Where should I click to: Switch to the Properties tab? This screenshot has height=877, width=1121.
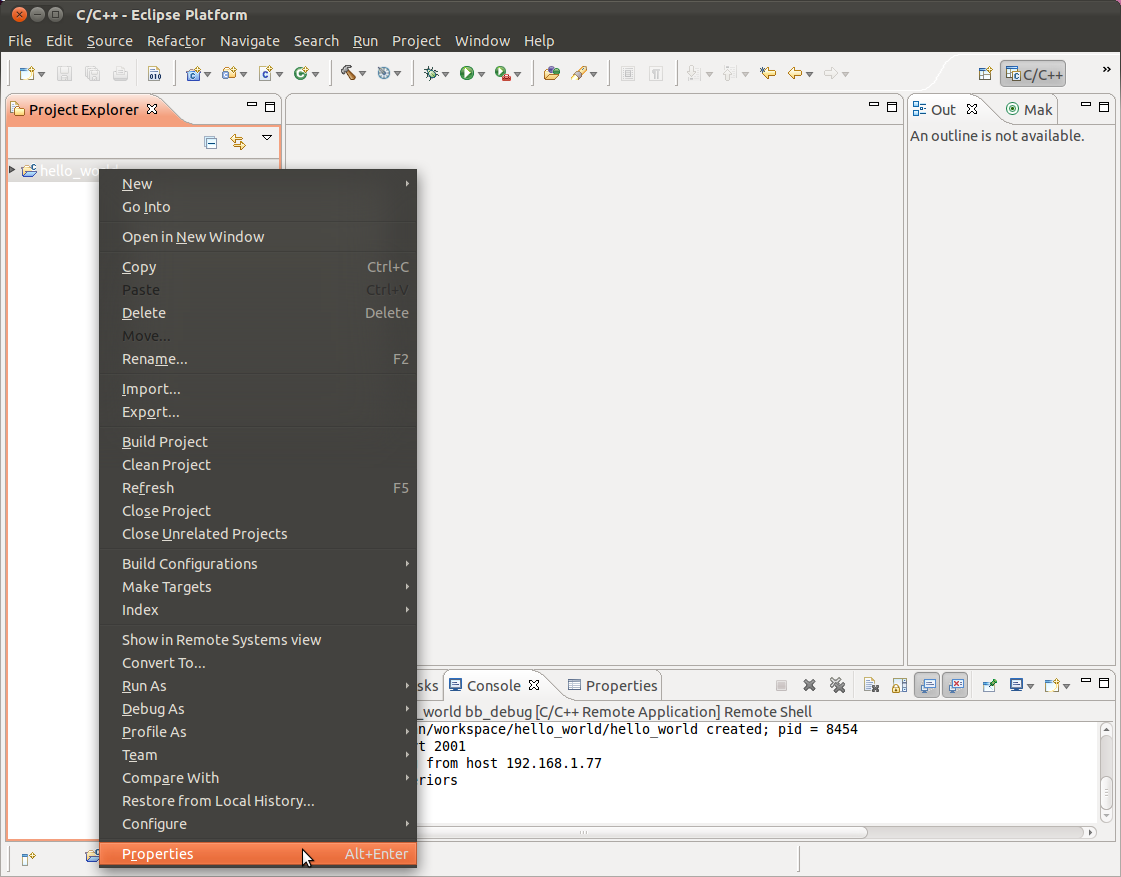(x=612, y=685)
